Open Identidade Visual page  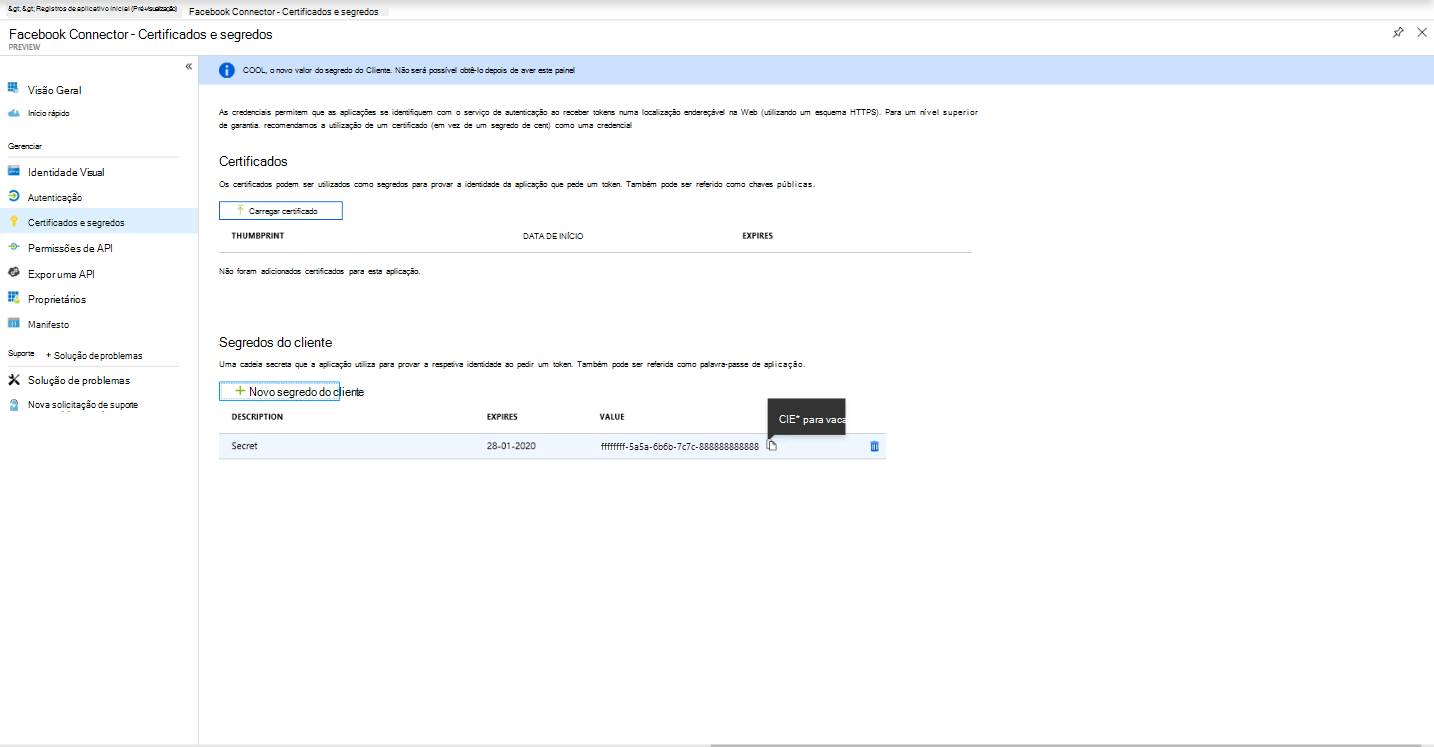[66, 172]
